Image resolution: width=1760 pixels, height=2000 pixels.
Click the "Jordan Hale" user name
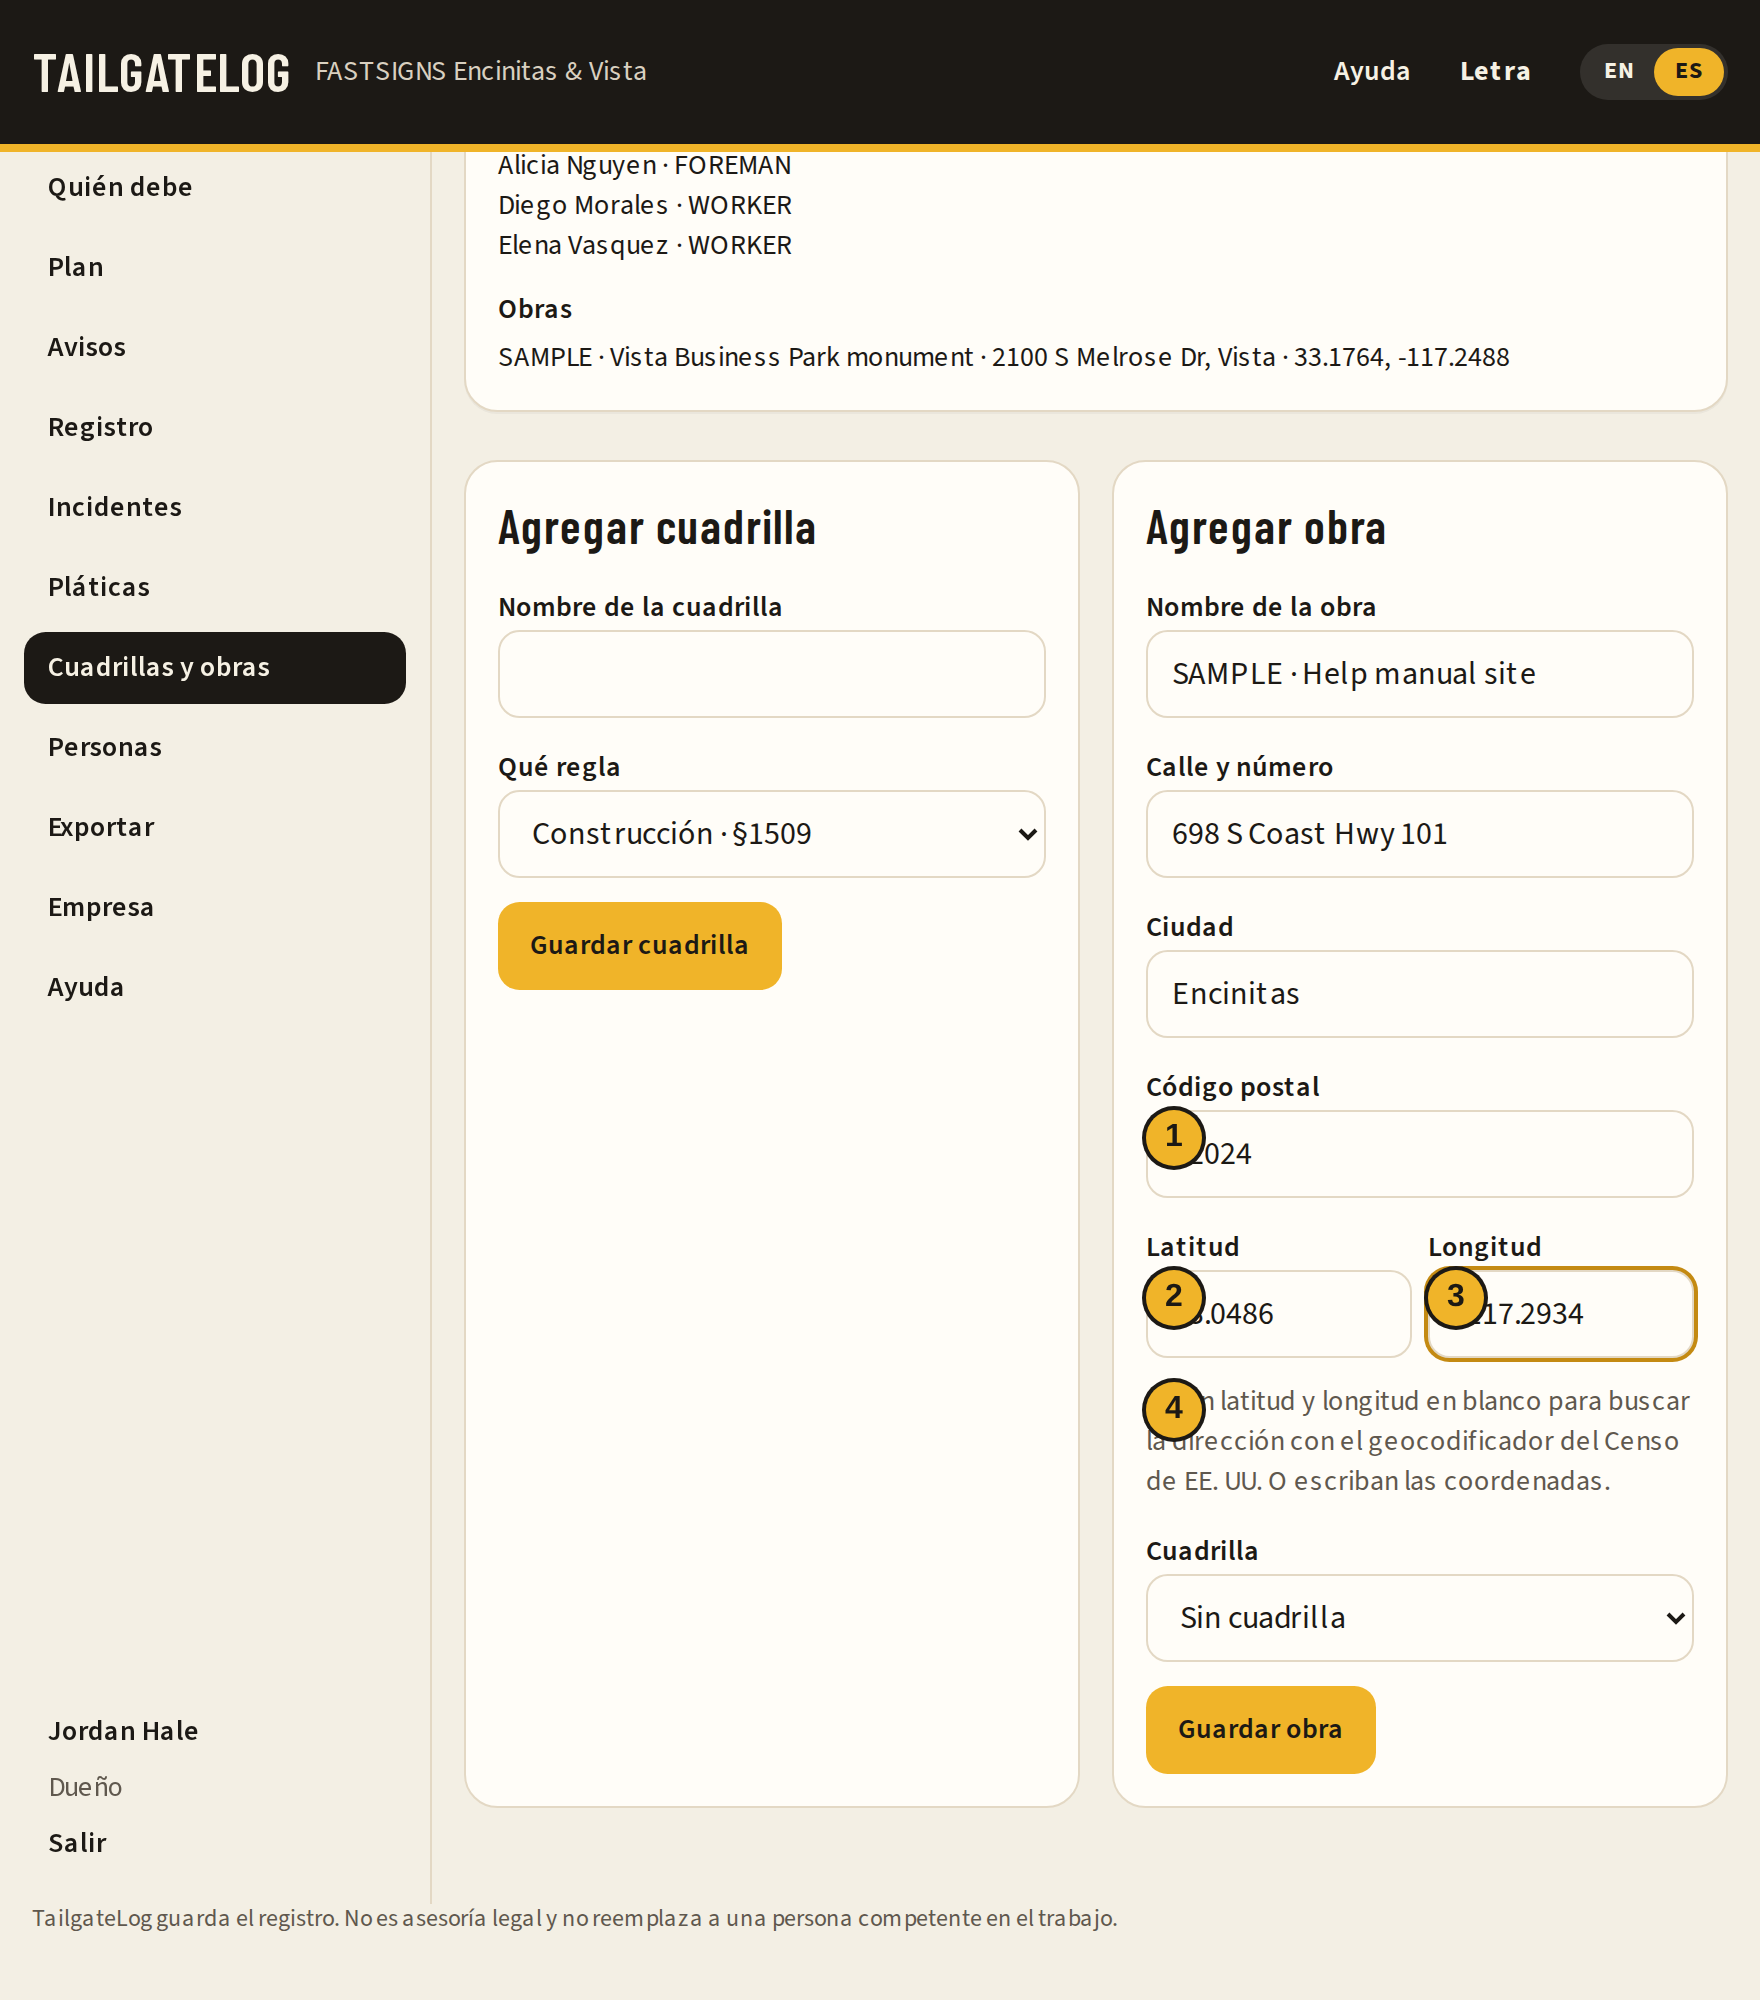(123, 1731)
